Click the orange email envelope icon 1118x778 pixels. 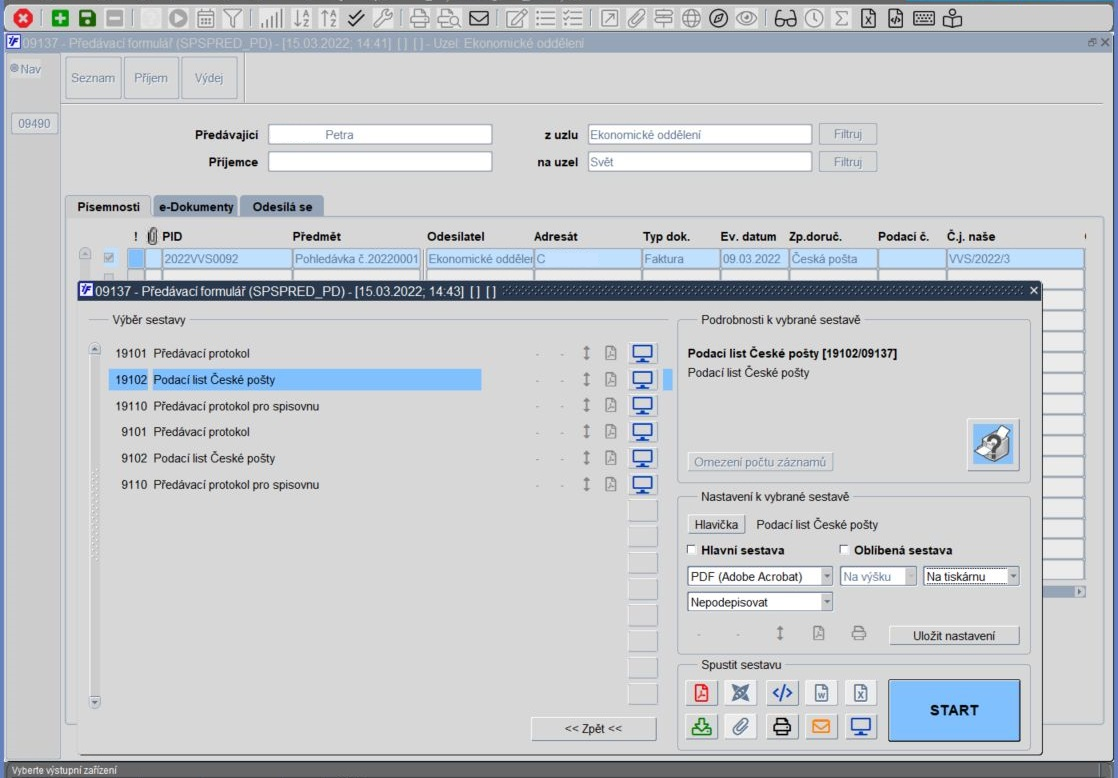pyautogui.click(x=821, y=727)
